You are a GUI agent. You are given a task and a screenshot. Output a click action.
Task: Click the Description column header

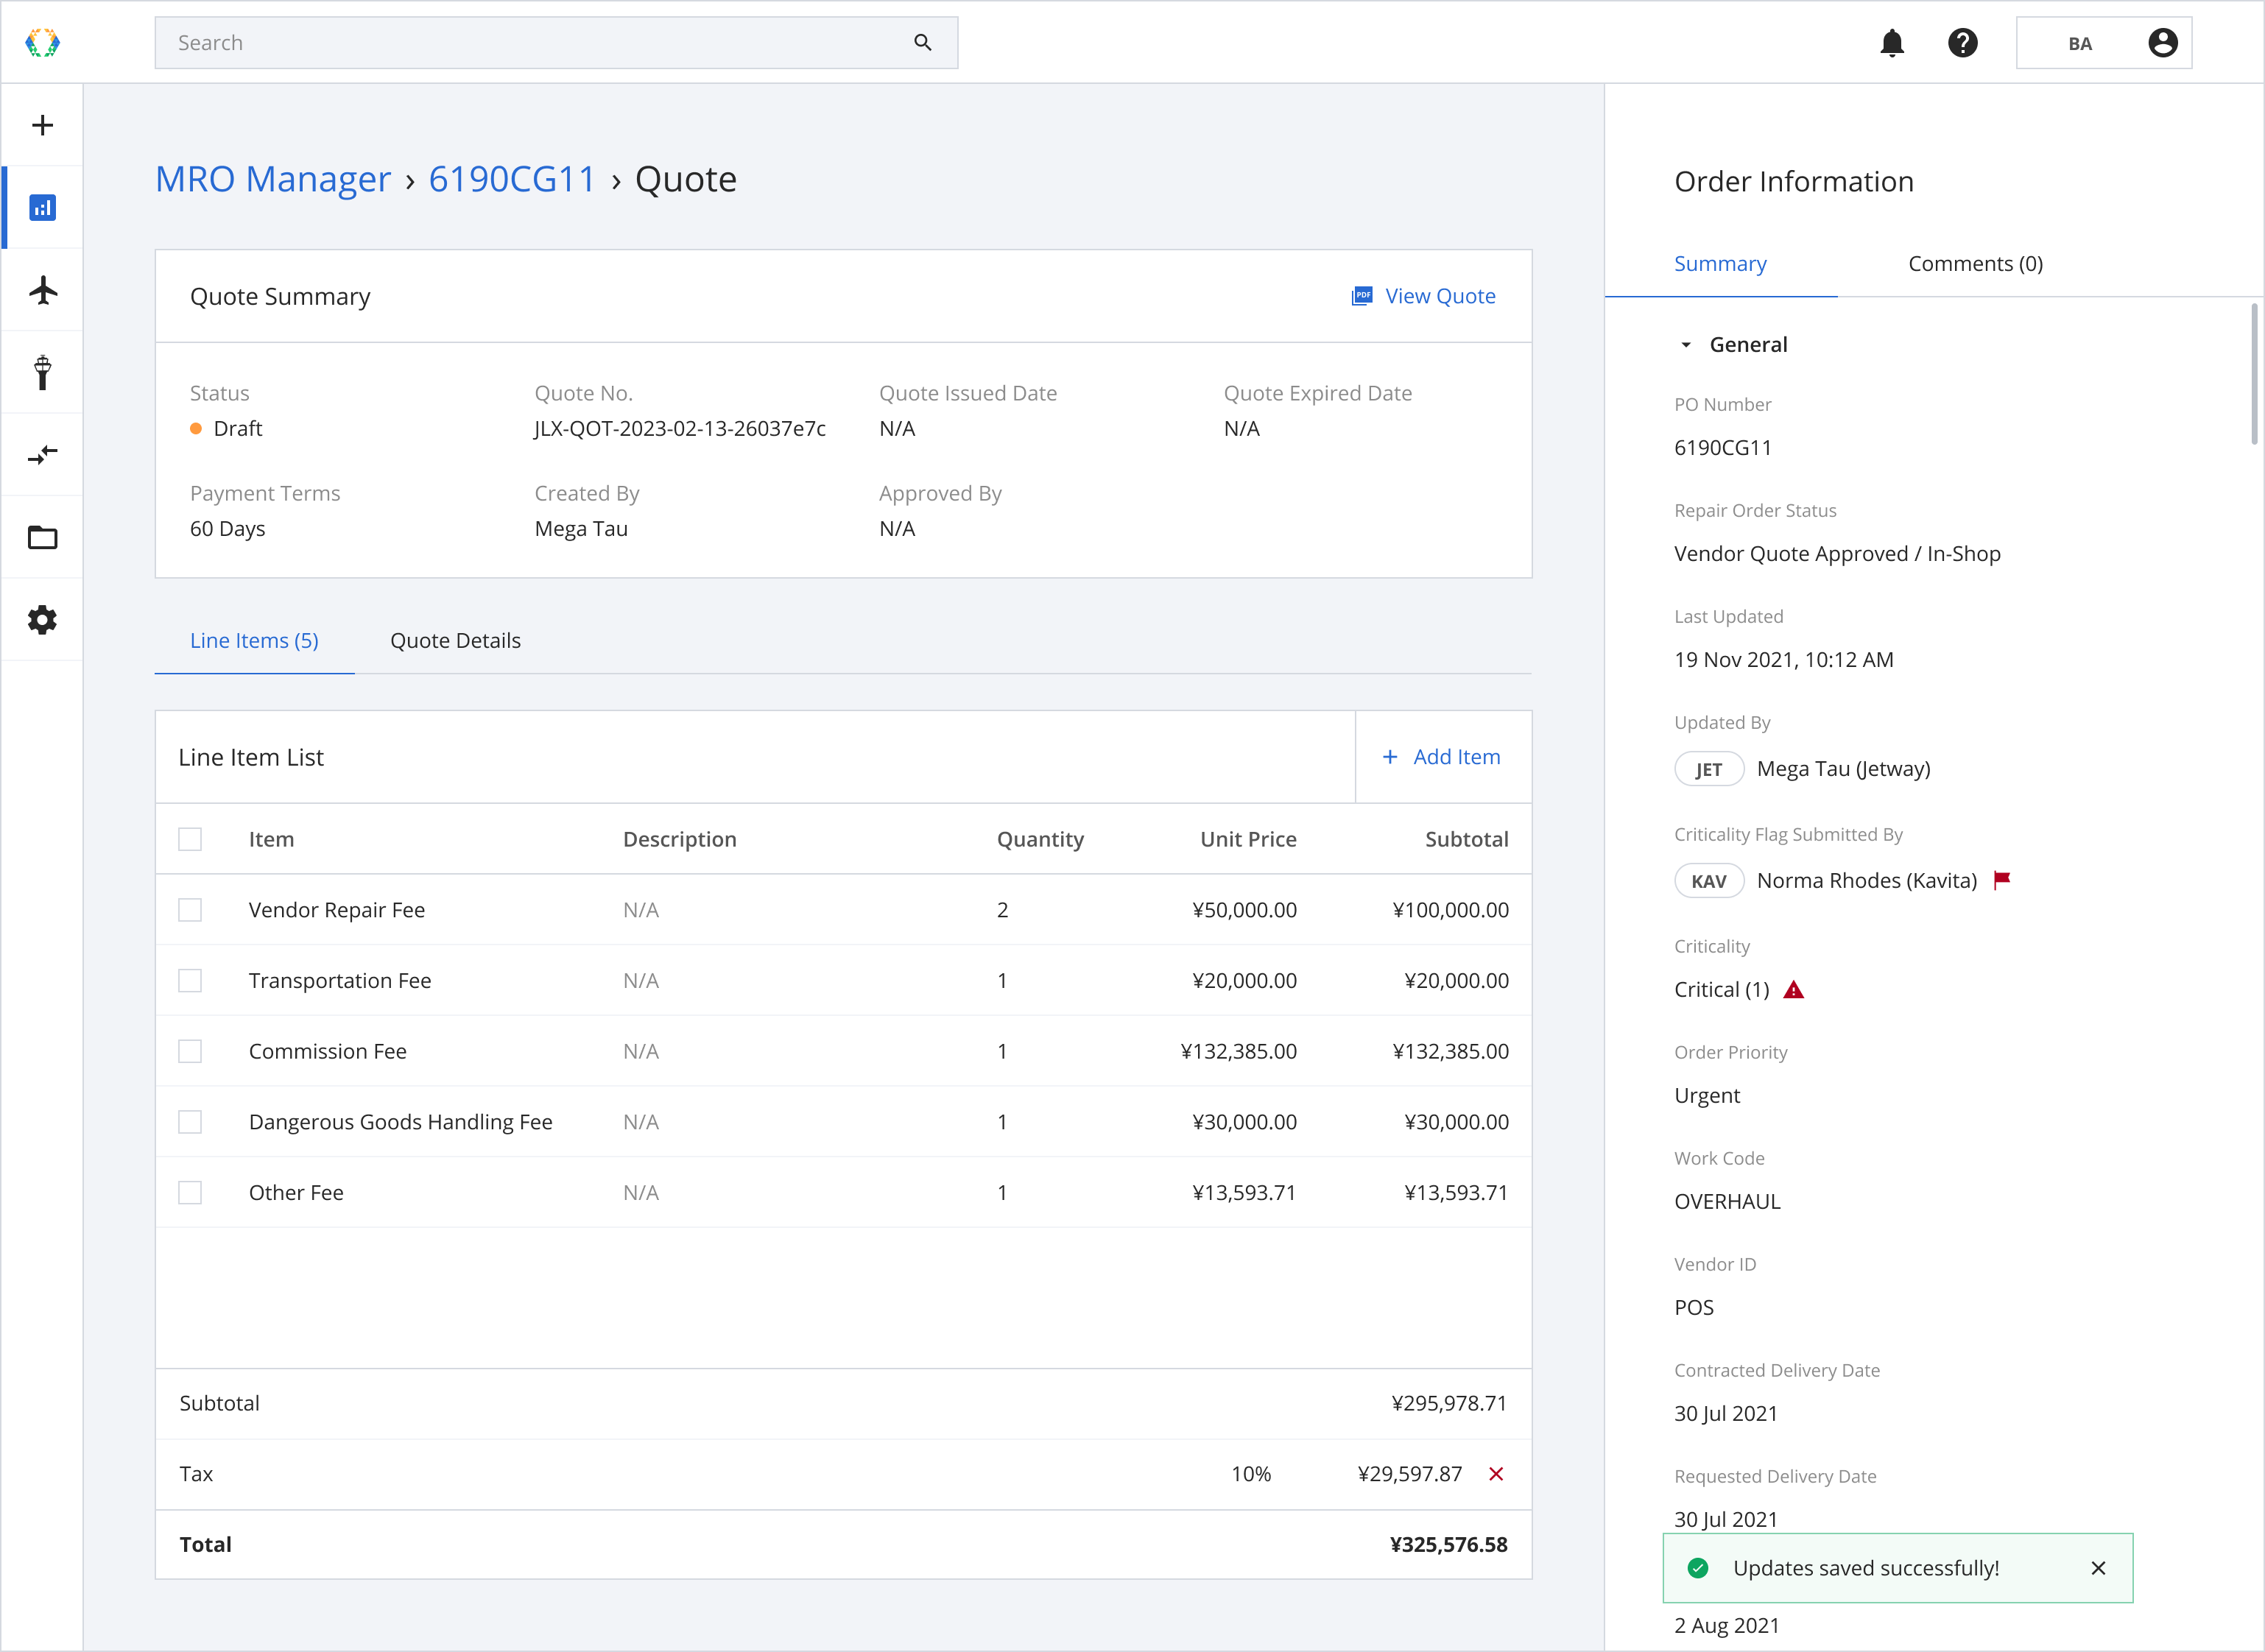(680, 839)
